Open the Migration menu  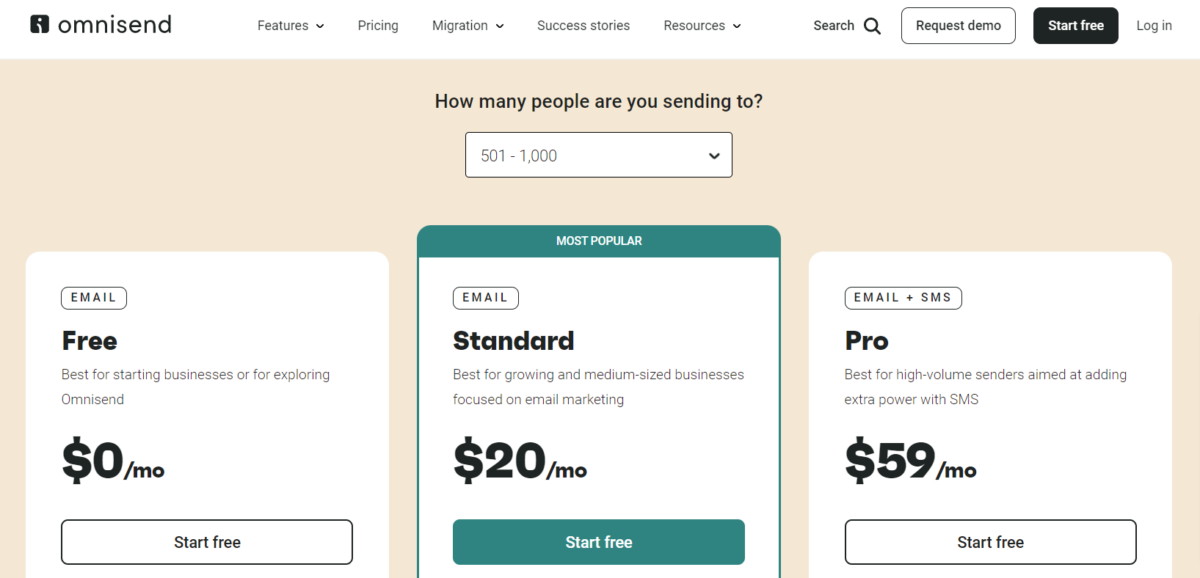pos(460,25)
